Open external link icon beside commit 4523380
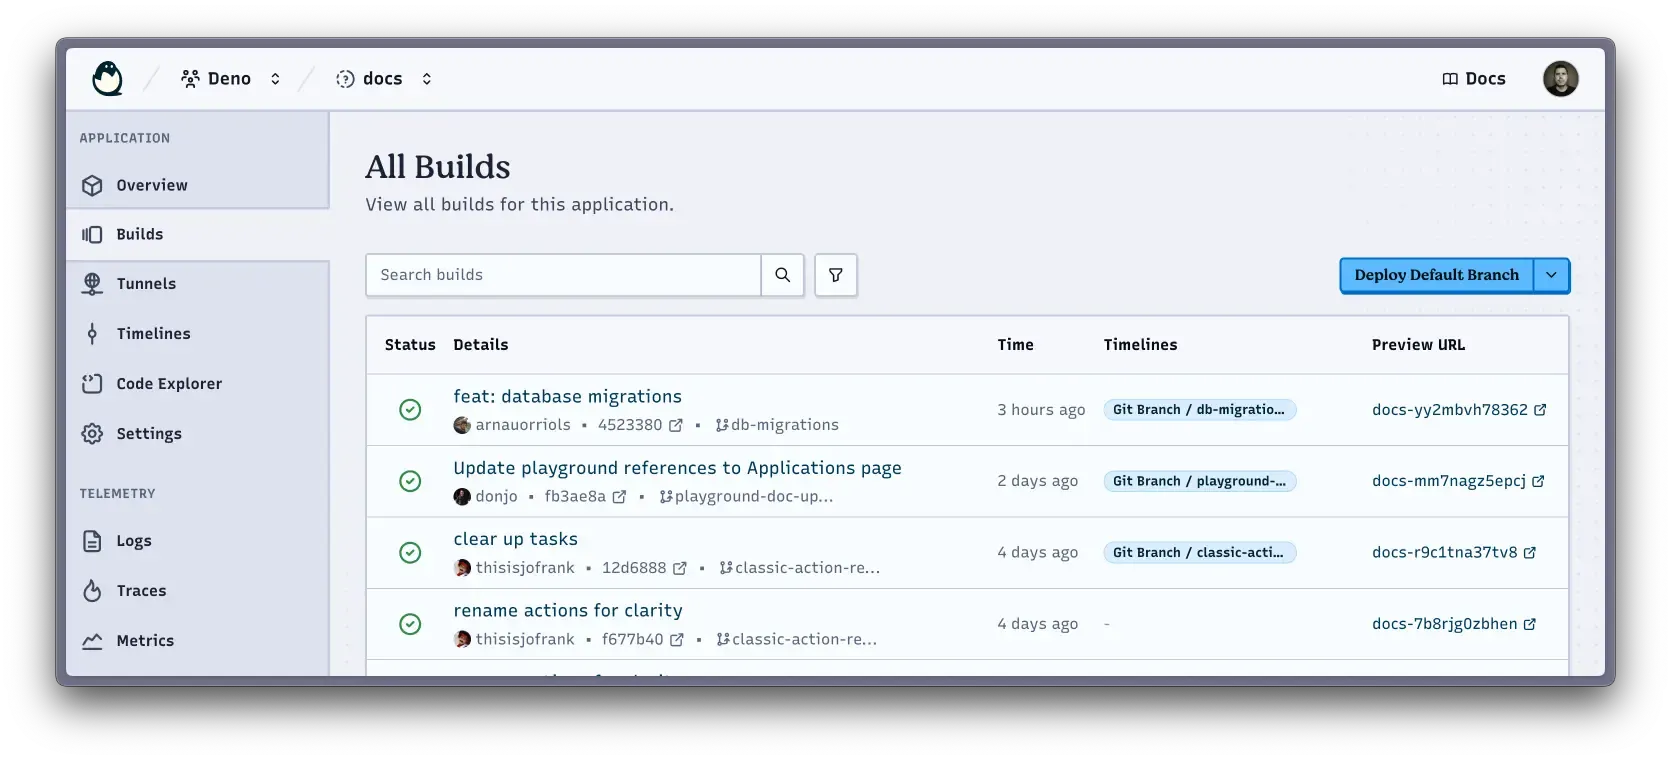The height and width of the screenshot is (760, 1671). click(676, 425)
